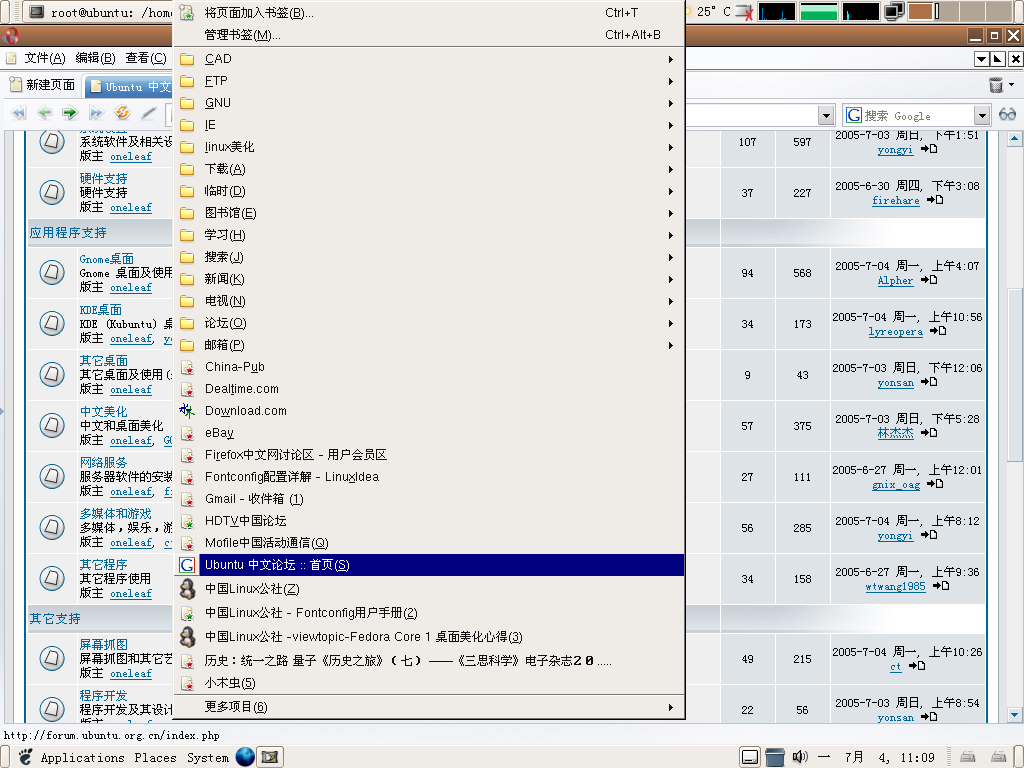
Task: Click inside the Google search input field
Action: tap(918, 116)
